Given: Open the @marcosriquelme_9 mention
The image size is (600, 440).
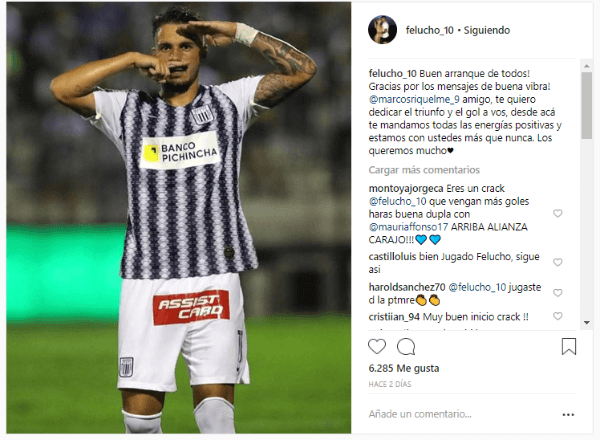Looking at the screenshot, I should (414, 99).
